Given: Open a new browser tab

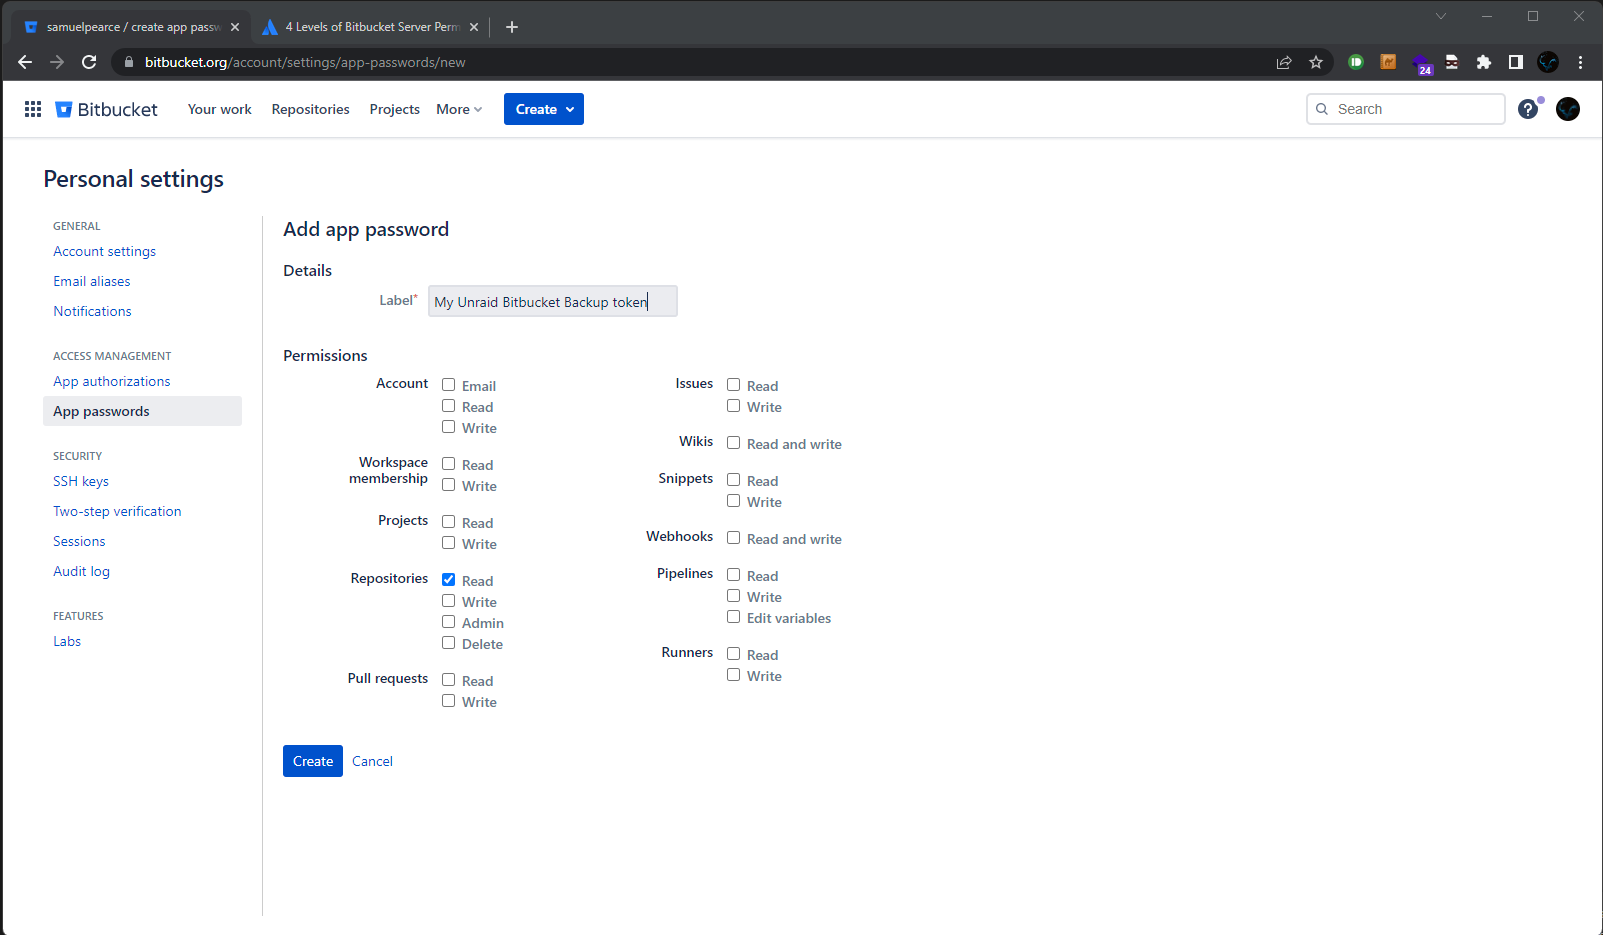Looking at the screenshot, I should click(512, 27).
